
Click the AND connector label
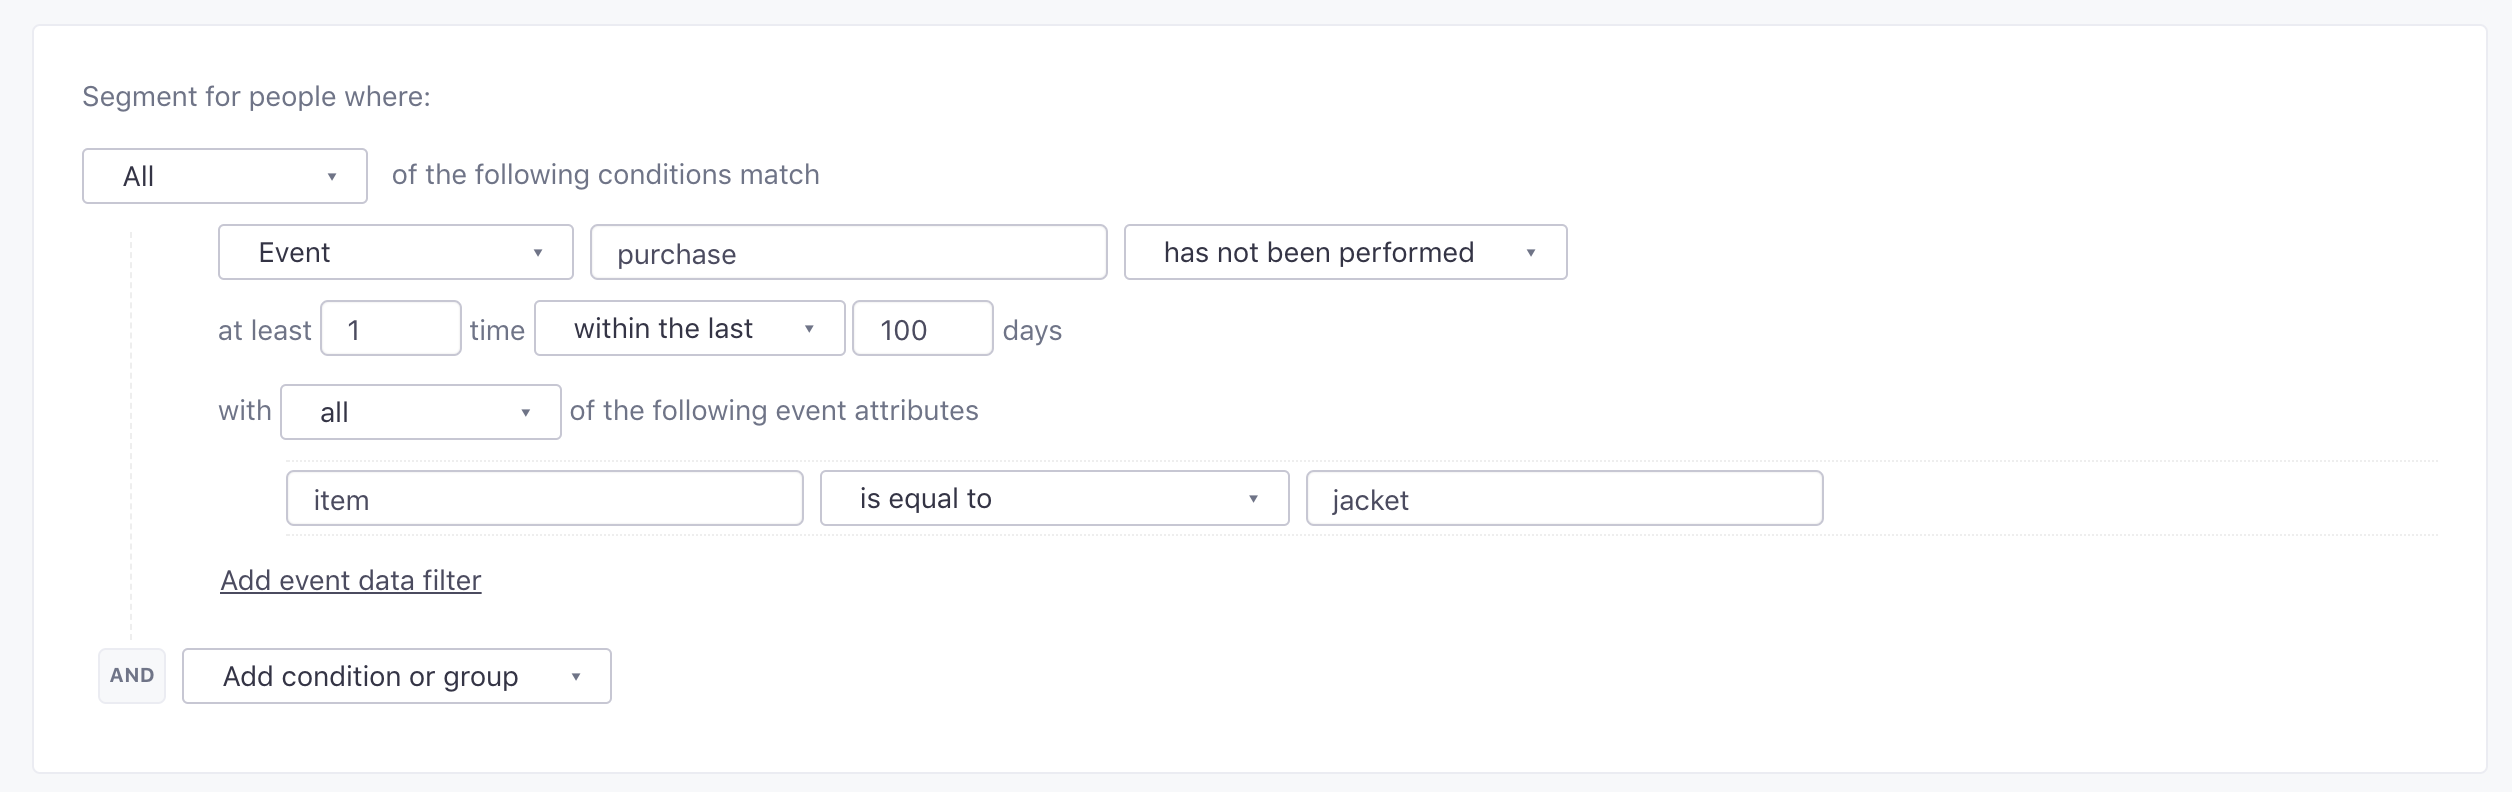pos(131,675)
